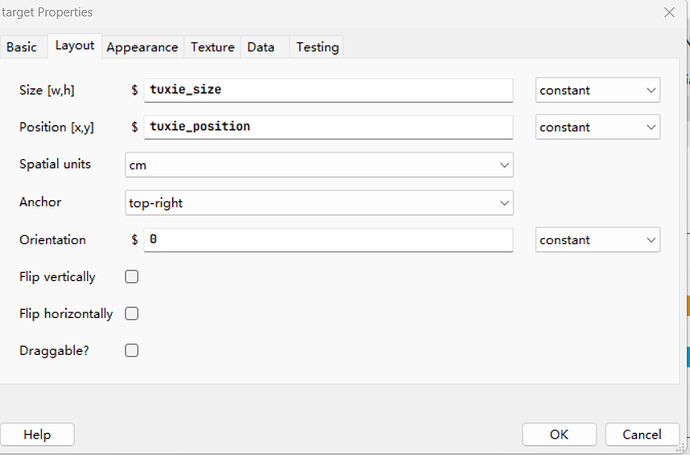Enable the Flip vertically checkbox
690x455 pixels.
(x=131, y=277)
